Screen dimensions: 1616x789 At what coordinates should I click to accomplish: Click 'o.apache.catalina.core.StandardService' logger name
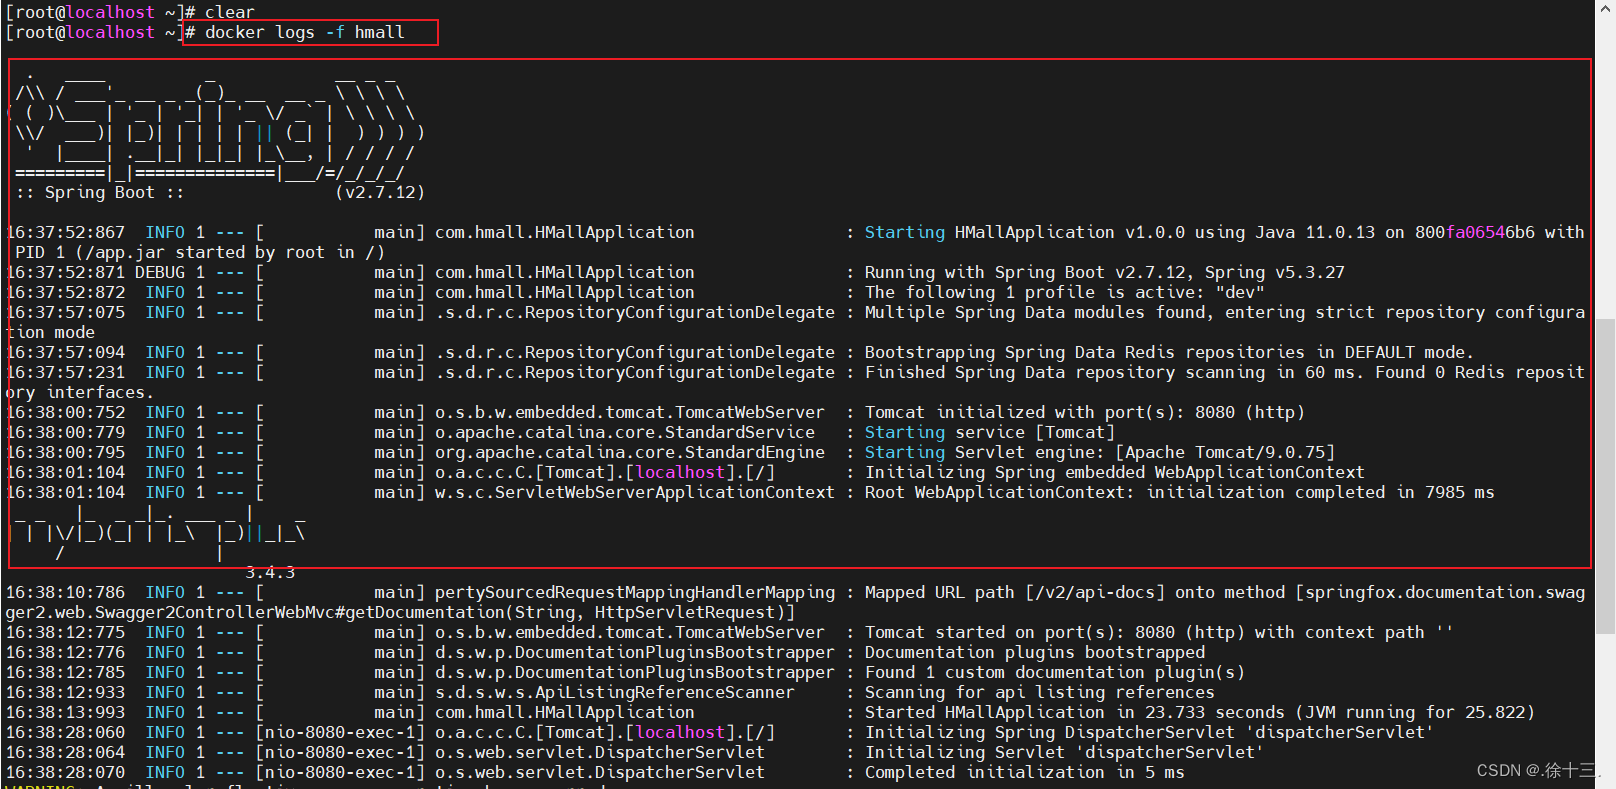point(625,432)
